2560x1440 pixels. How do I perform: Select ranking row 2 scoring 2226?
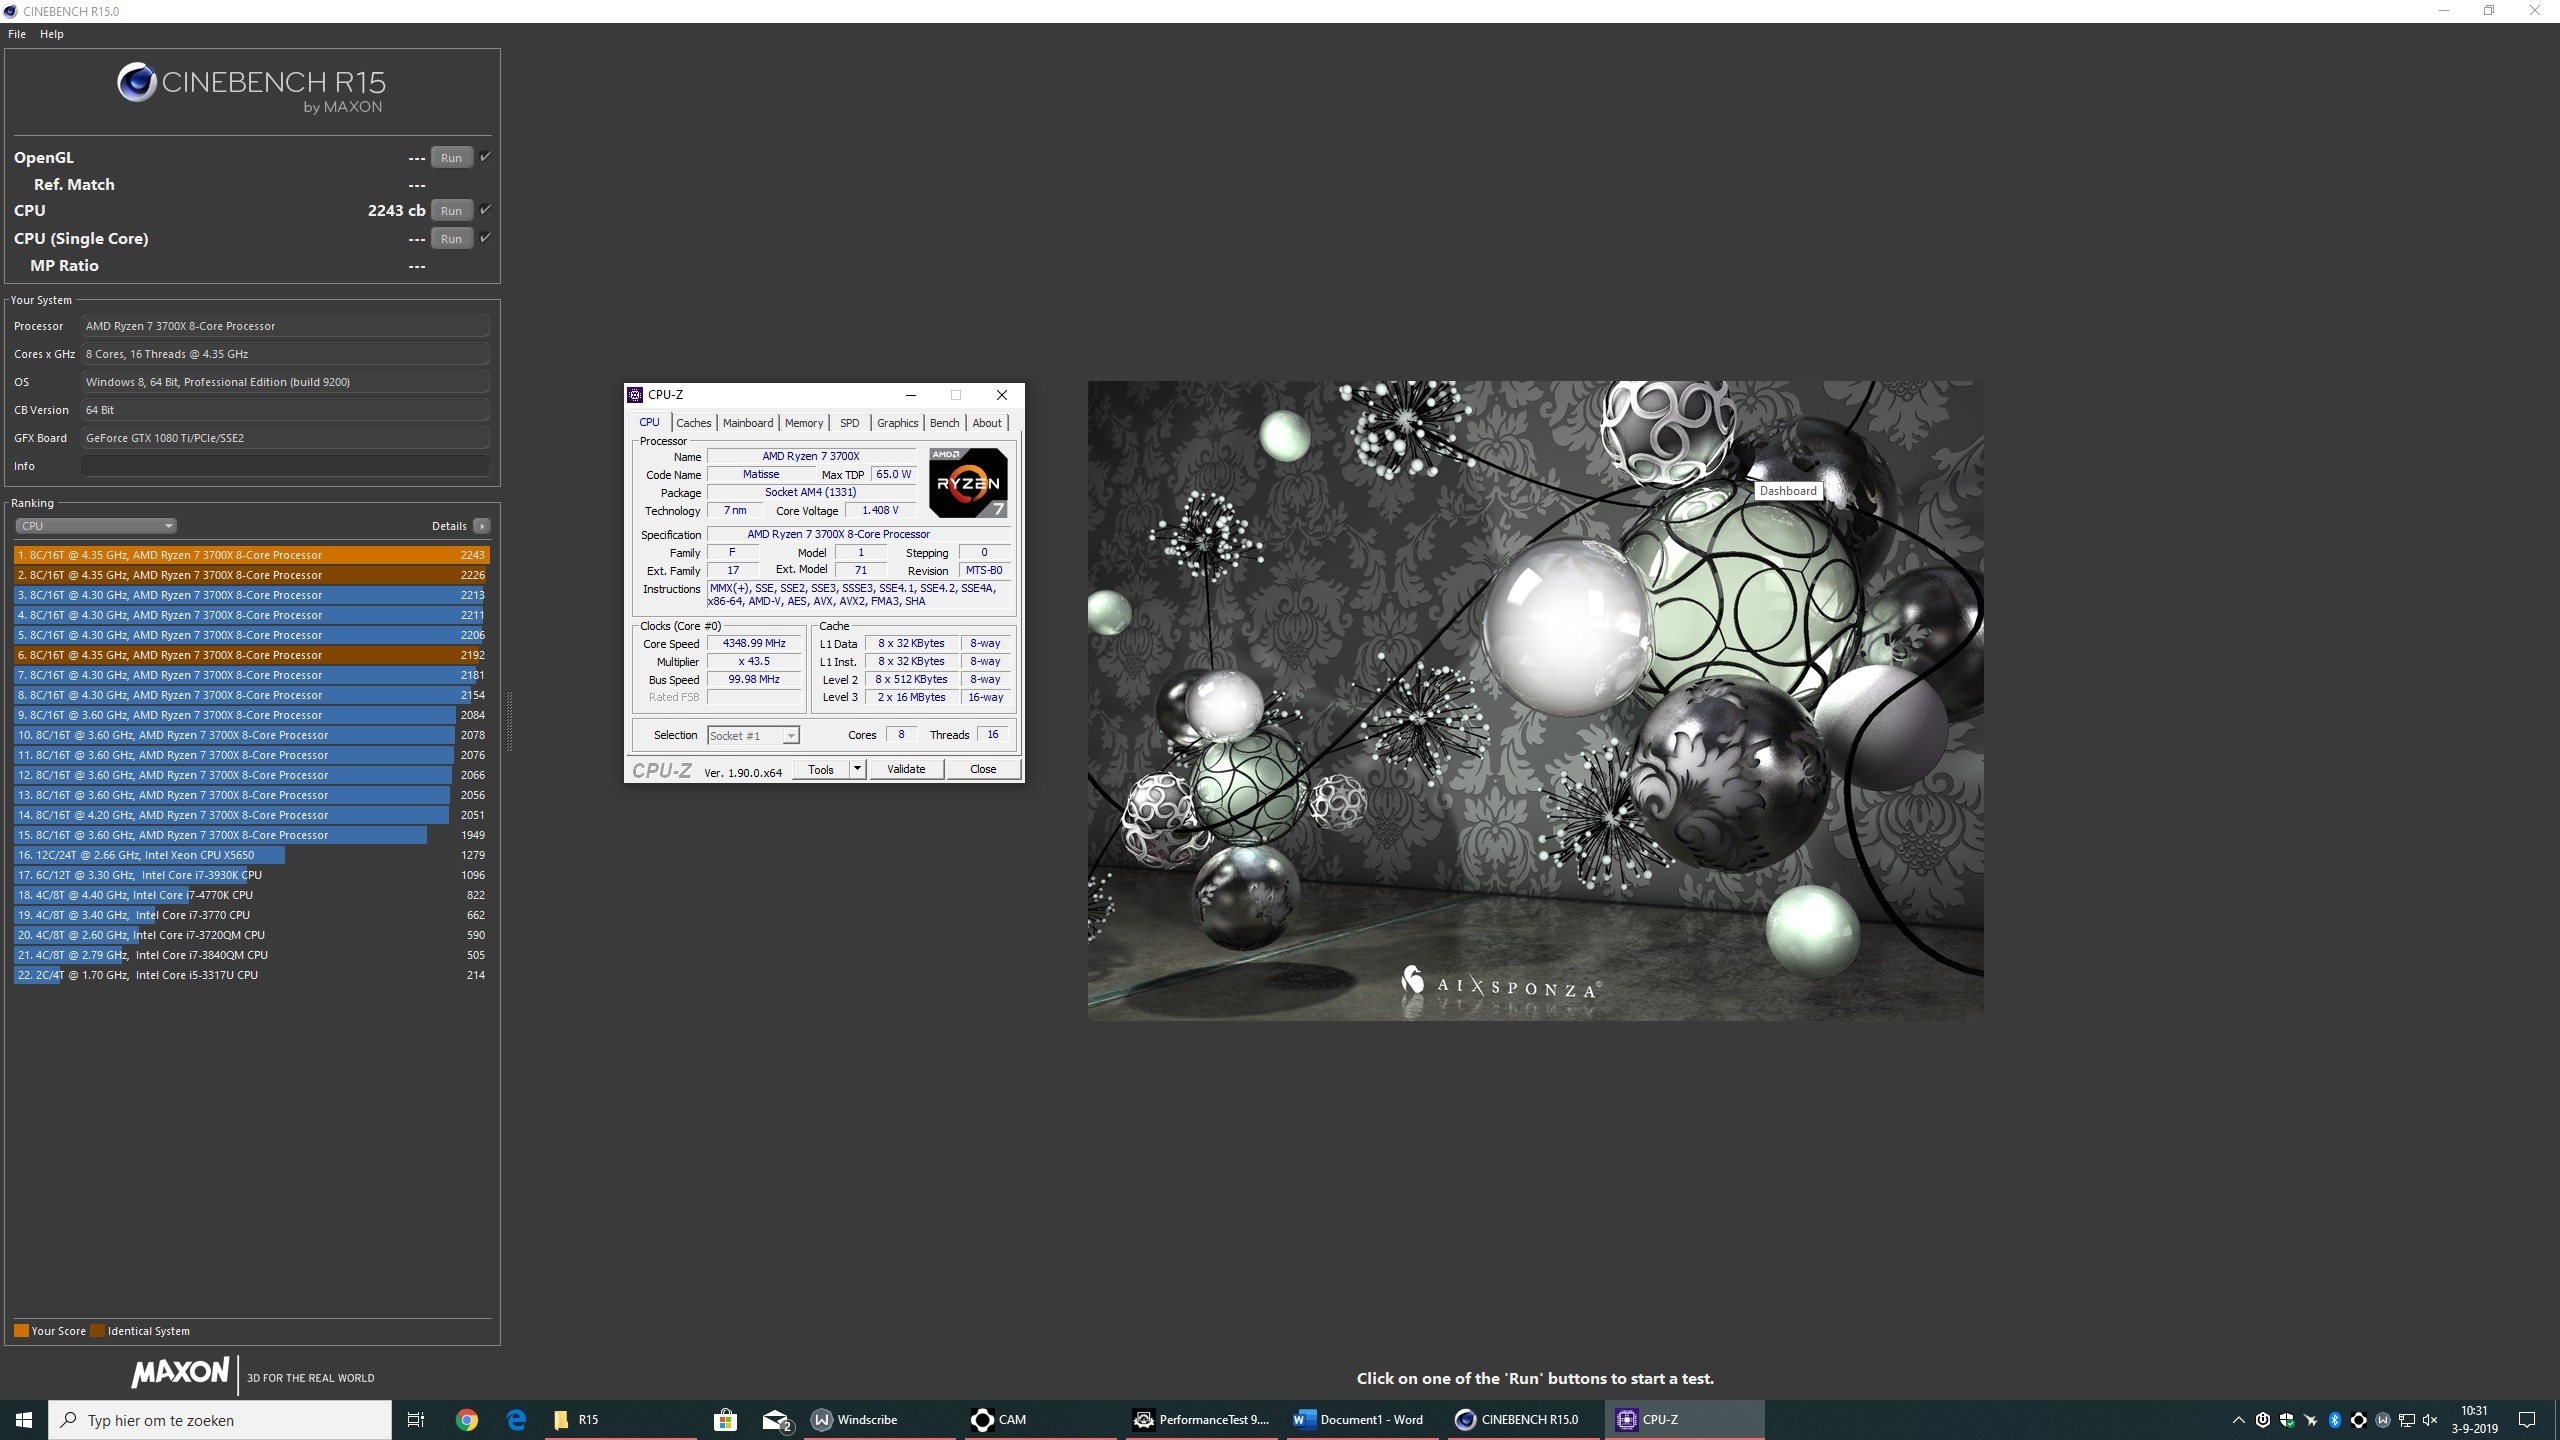pos(252,575)
